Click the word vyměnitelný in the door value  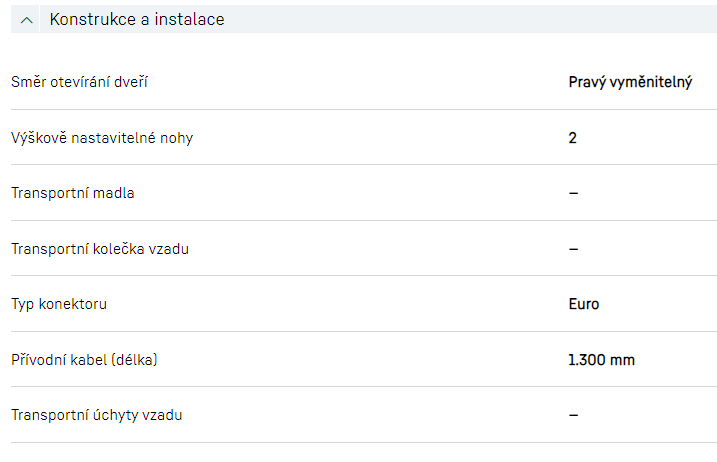pos(651,82)
